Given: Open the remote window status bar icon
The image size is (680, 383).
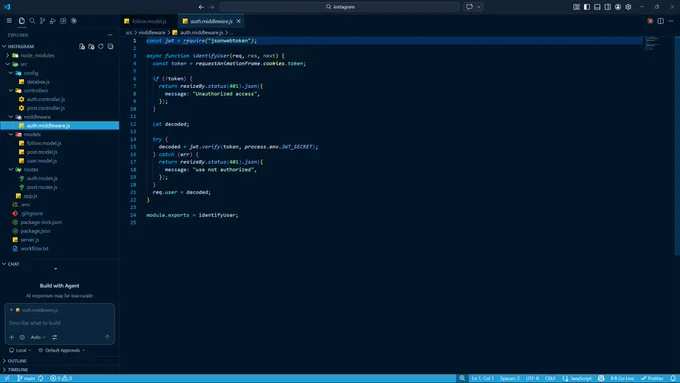Looking at the screenshot, I should [7, 378].
